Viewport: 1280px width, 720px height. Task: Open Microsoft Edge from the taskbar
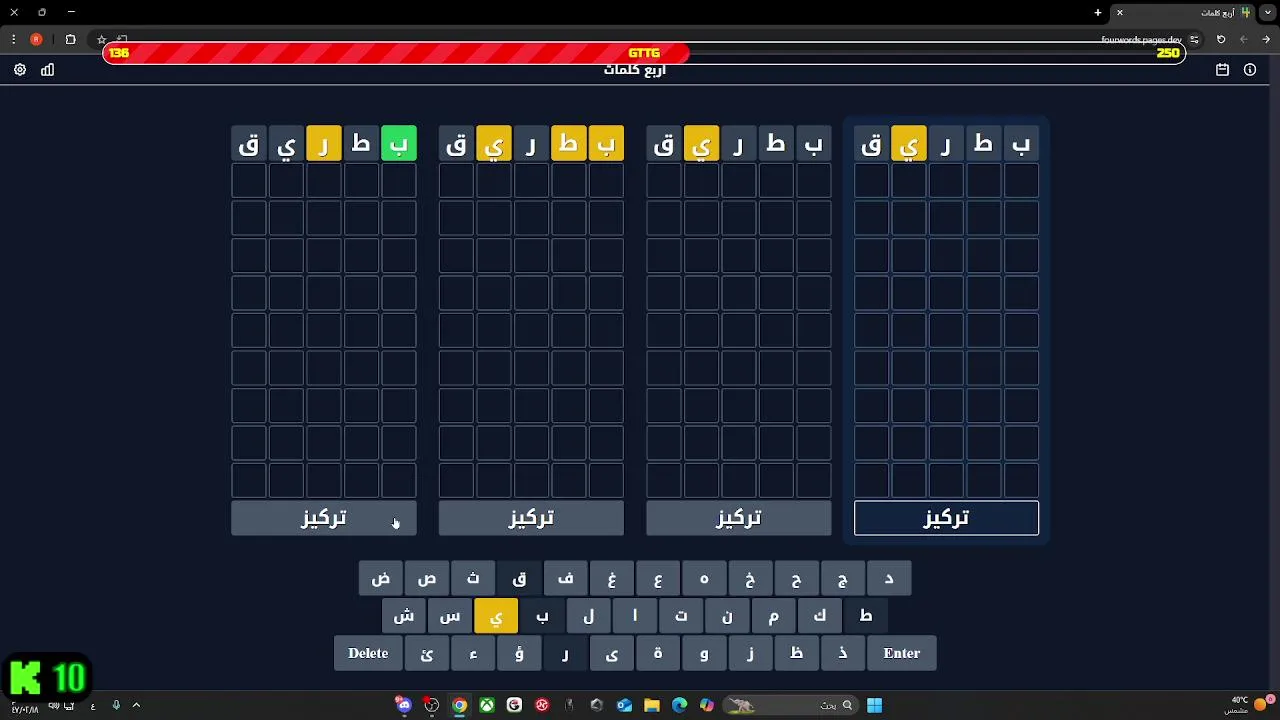coord(680,705)
